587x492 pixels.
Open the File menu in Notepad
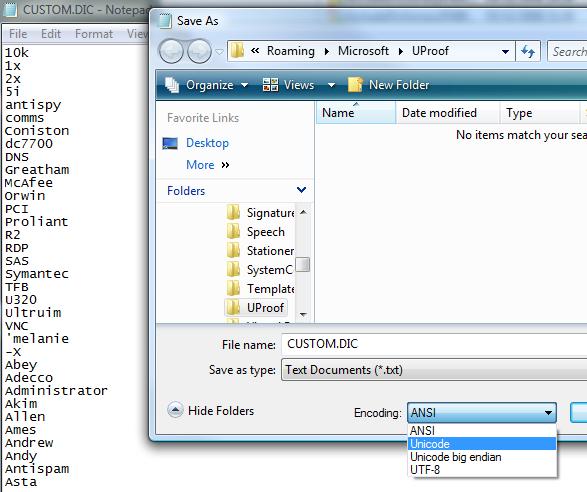(x=18, y=34)
